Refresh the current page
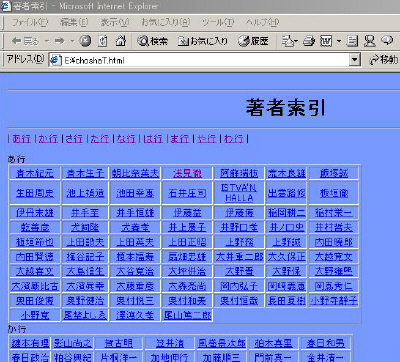 click(x=103, y=41)
